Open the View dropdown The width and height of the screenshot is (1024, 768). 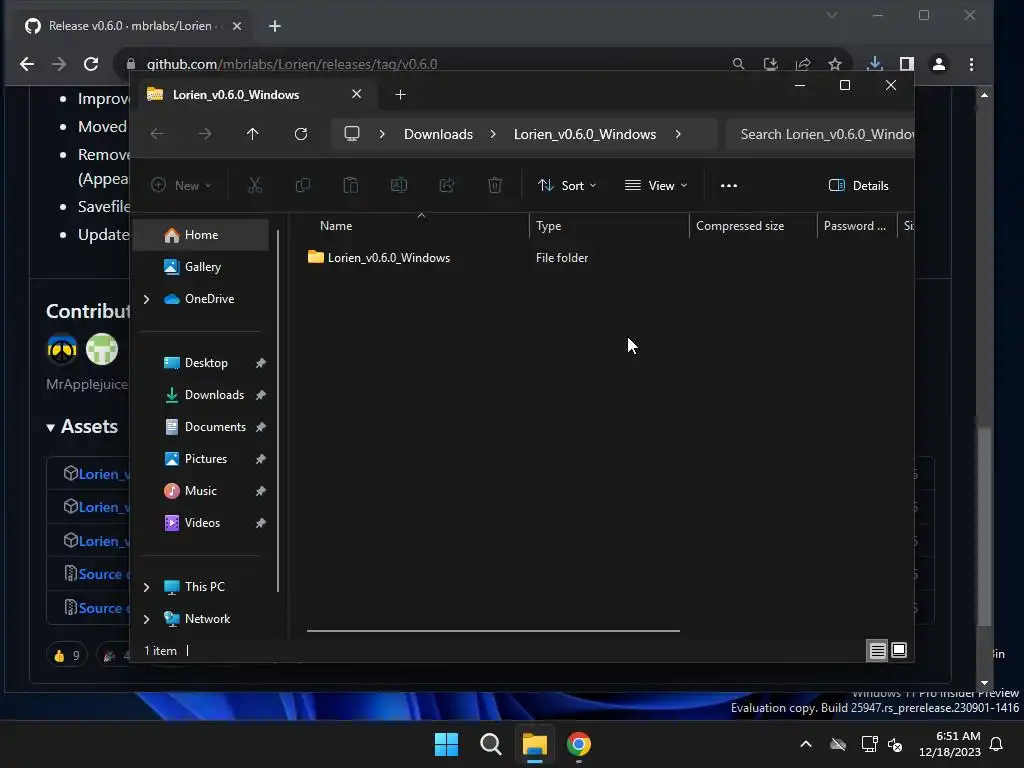[656, 185]
